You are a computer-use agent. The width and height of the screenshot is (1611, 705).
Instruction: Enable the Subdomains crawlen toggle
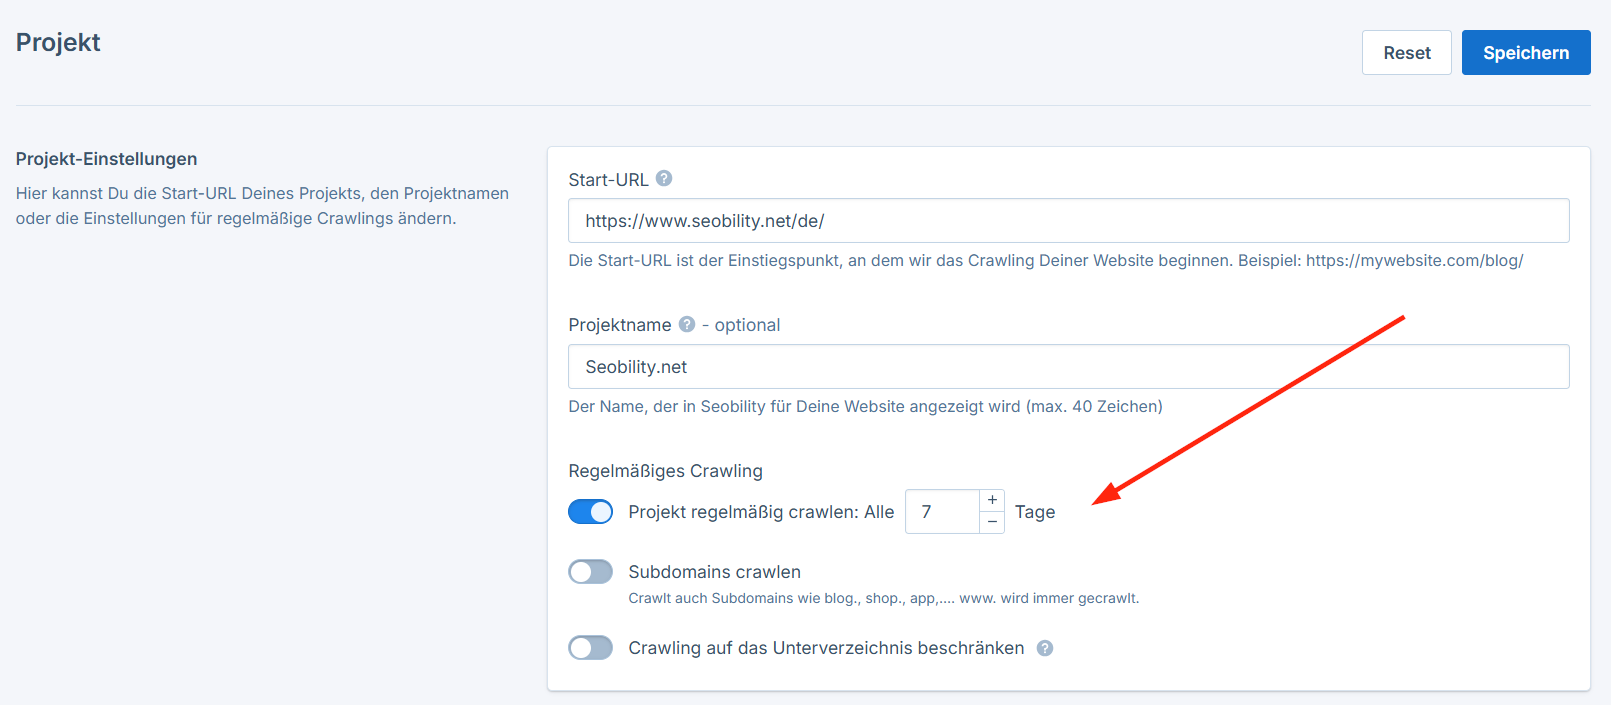(x=590, y=571)
